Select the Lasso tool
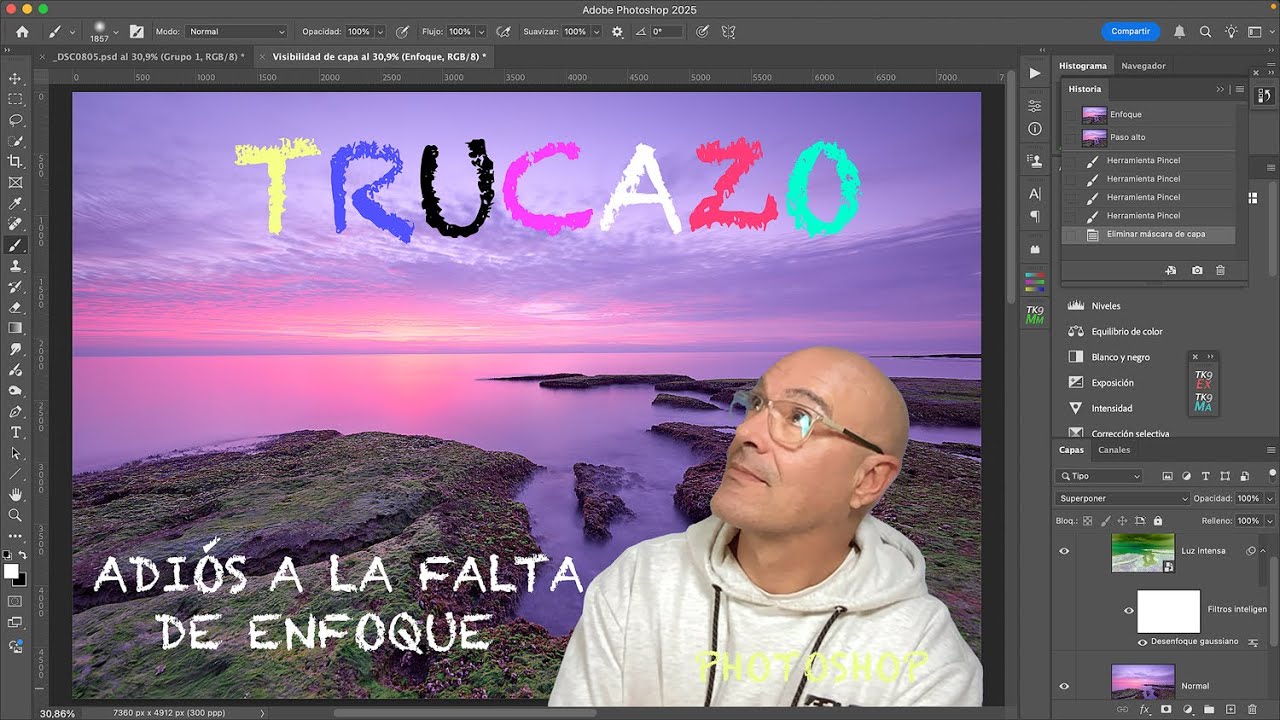Image resolution: width=1280 pixels, height=720 pixels. pos(15,120)
